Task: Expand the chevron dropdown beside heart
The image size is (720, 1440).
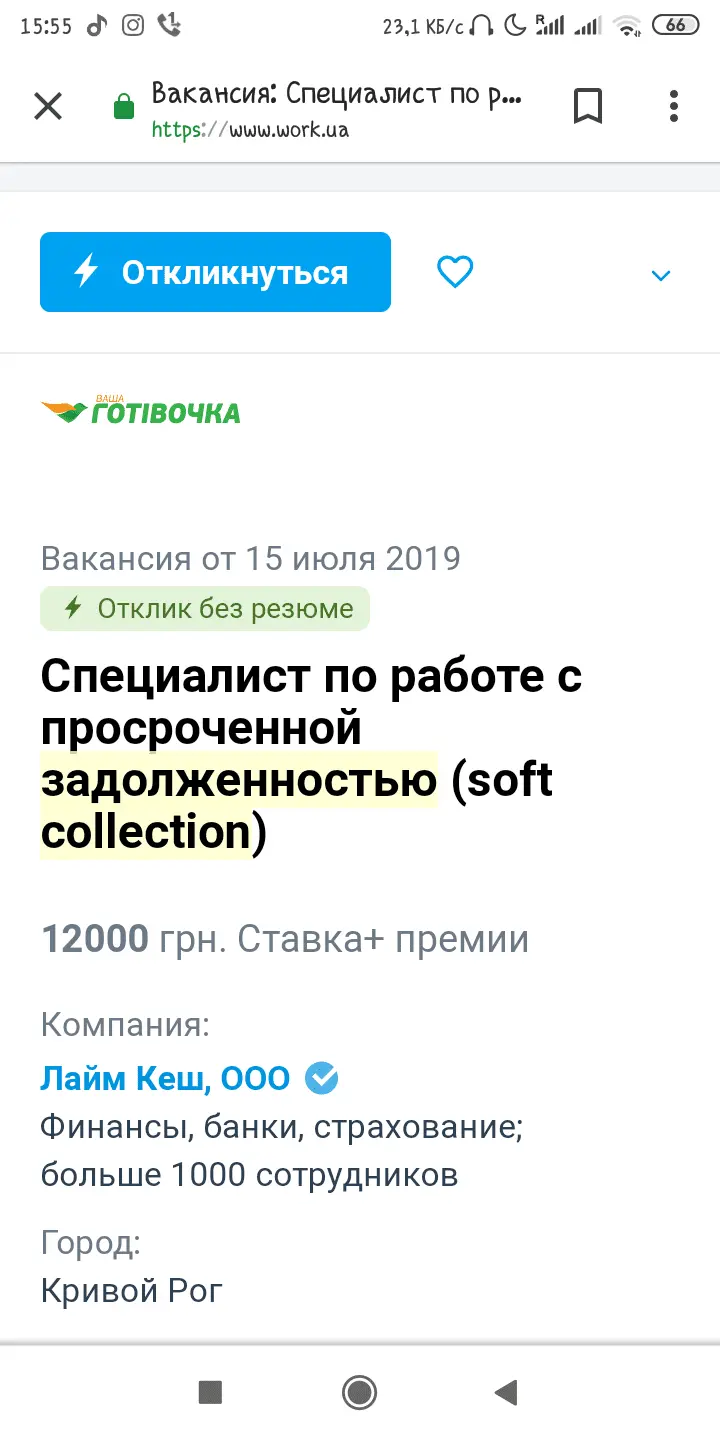Action: tap(661, 275)
